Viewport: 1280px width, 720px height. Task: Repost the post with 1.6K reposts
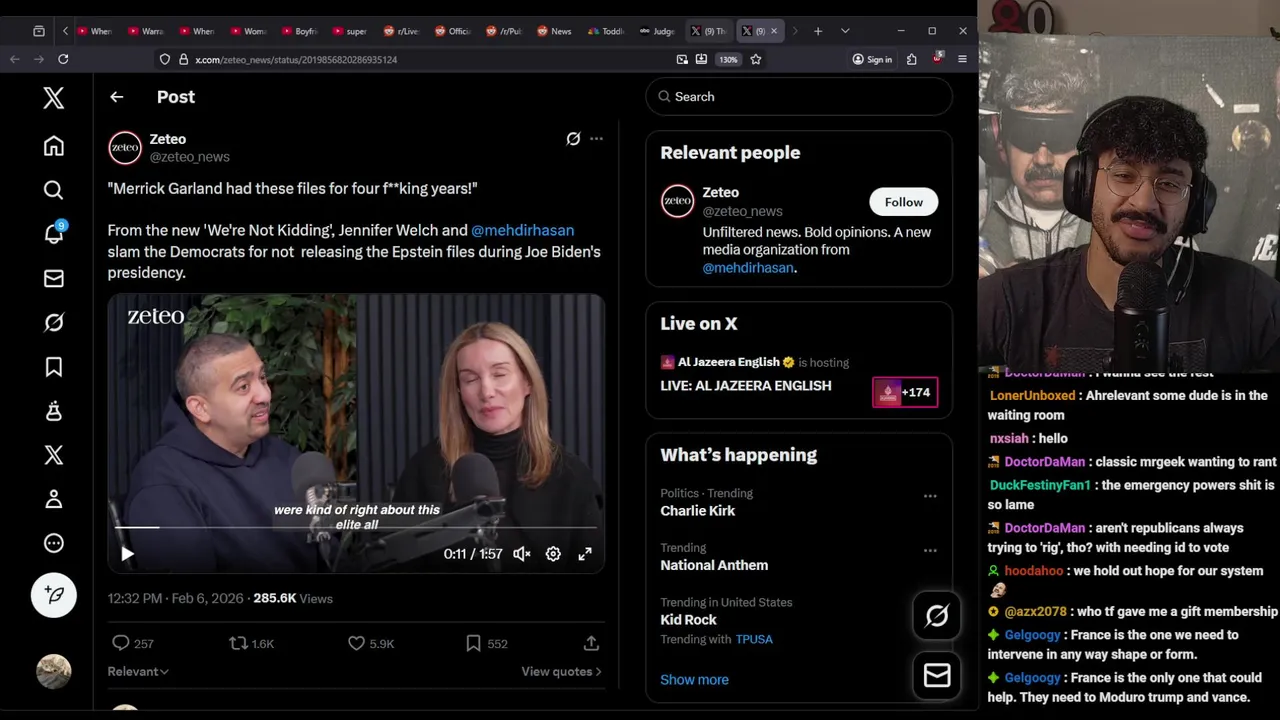(251, 644)
